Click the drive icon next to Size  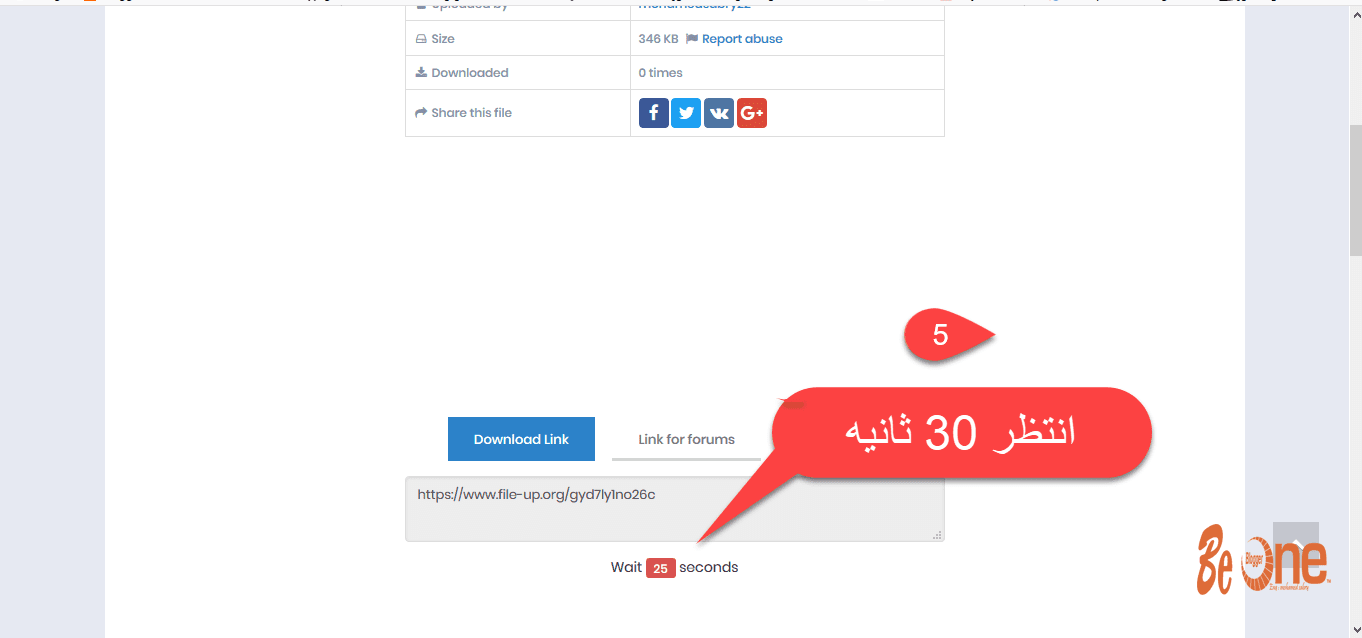coord(421,39)
